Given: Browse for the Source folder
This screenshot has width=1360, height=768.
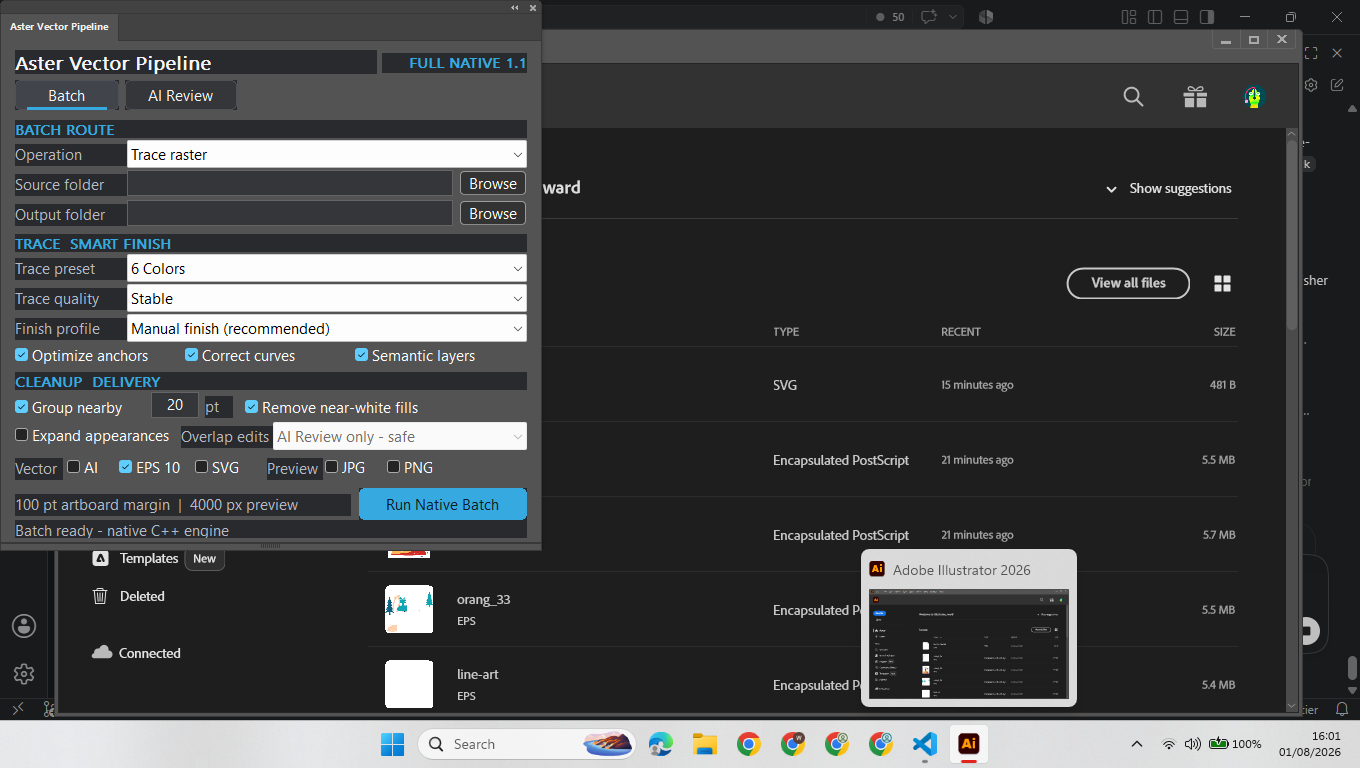Looking at the screenshot, I should [493, 183].
